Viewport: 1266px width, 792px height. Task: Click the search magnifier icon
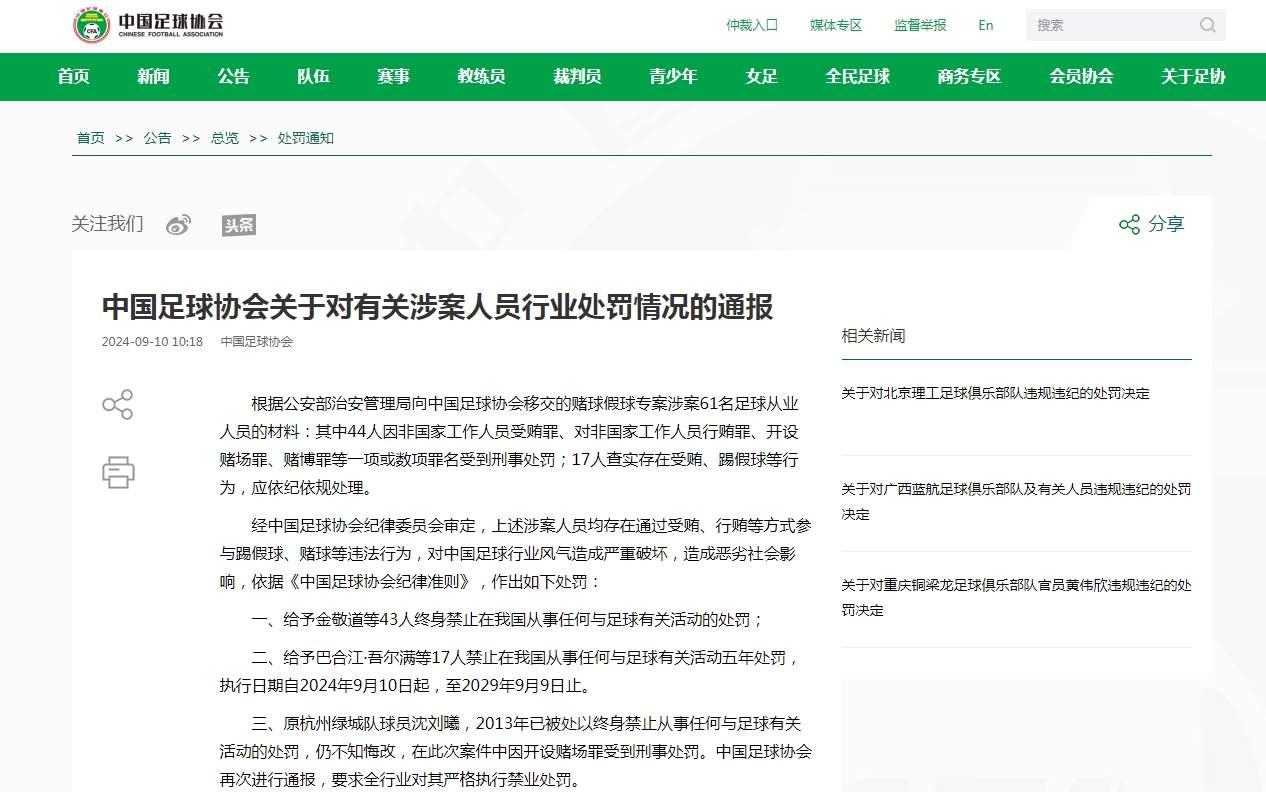(1207, 25)
